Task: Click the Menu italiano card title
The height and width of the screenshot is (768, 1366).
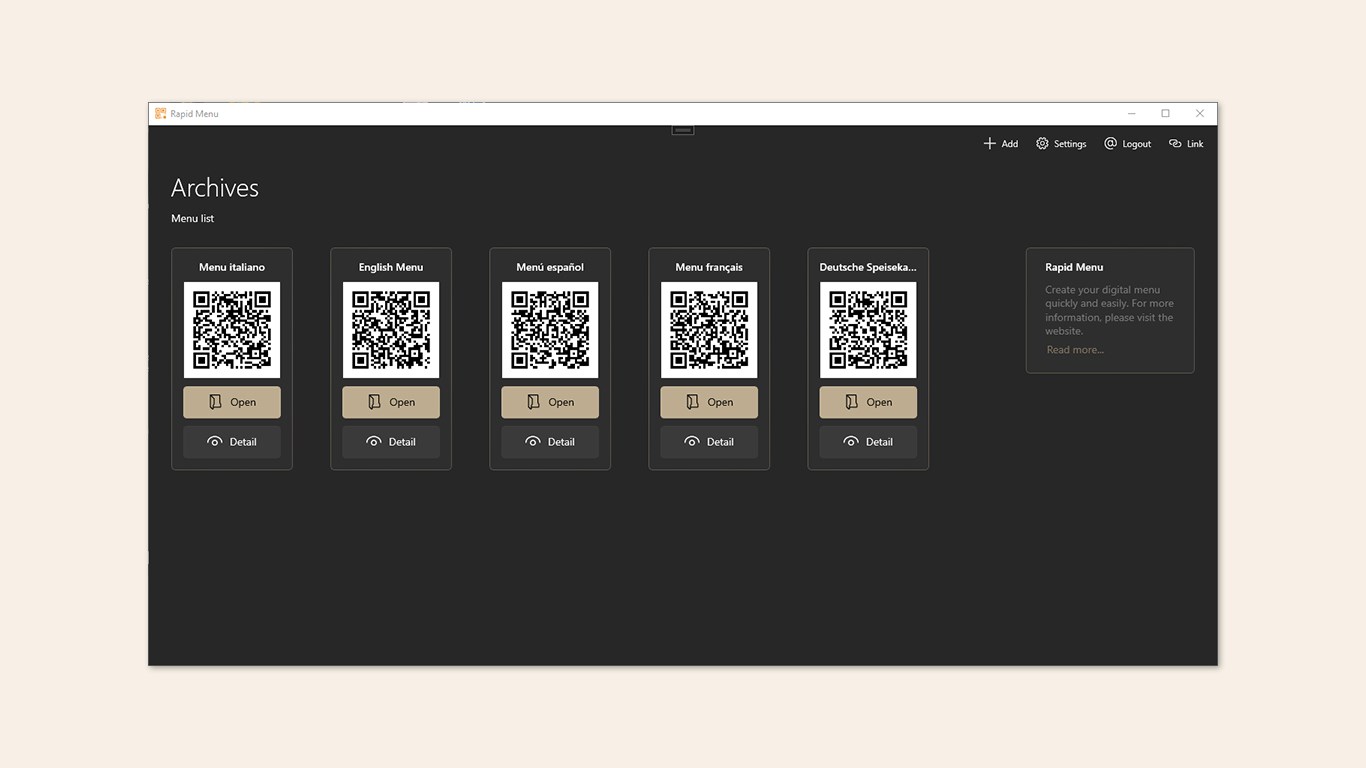Action: point(232,267)
